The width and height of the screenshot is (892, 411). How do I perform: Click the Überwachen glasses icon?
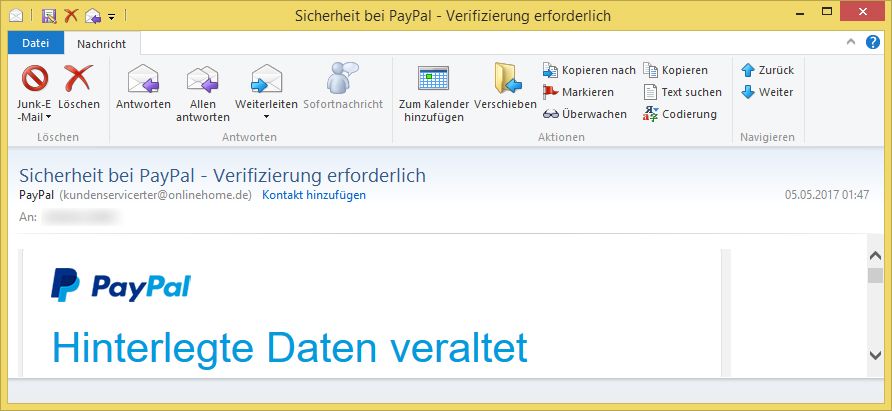tap(551, 114)
